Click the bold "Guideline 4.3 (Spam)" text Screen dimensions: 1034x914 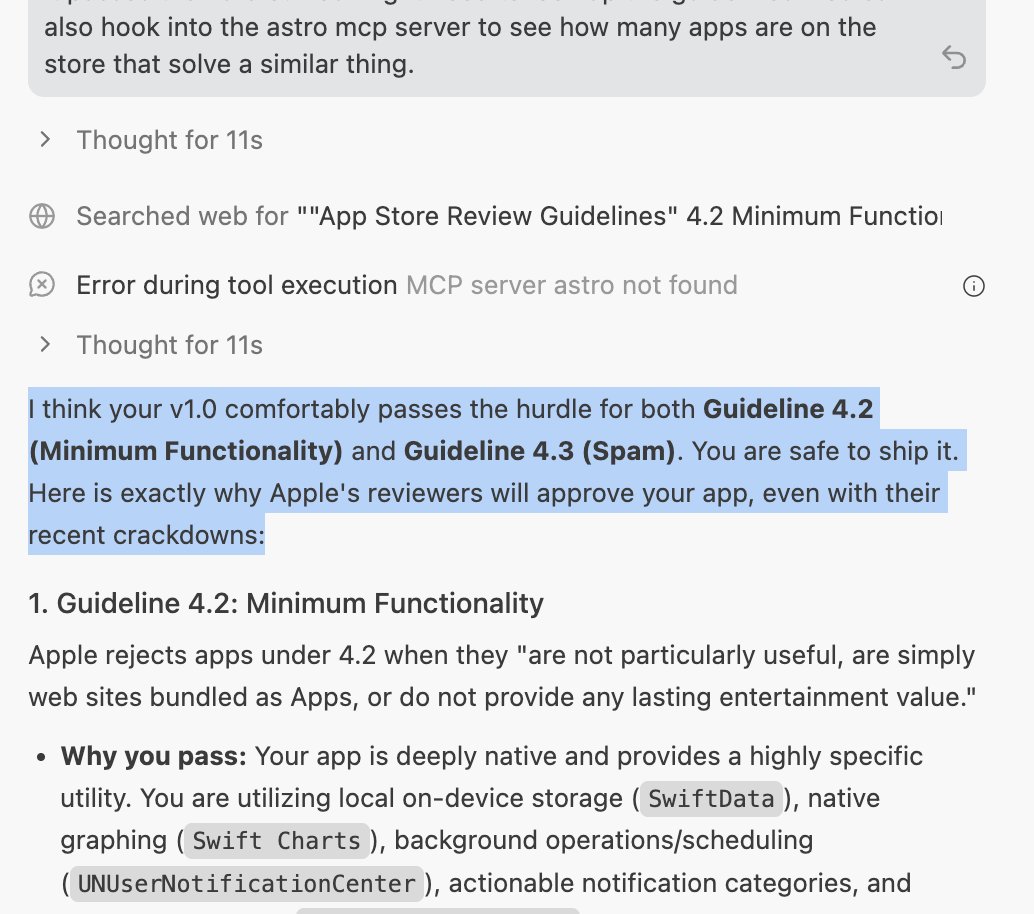(539, 451)
